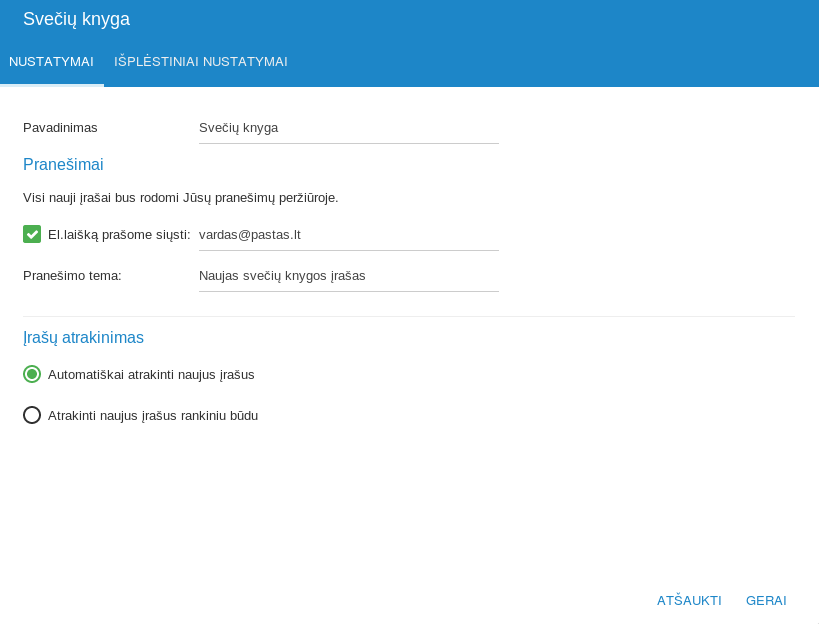The height and width of the screenshot is (624, 819).
Task: Click the Įrašų atrakinimas section heading
Action: pos(83,338)
